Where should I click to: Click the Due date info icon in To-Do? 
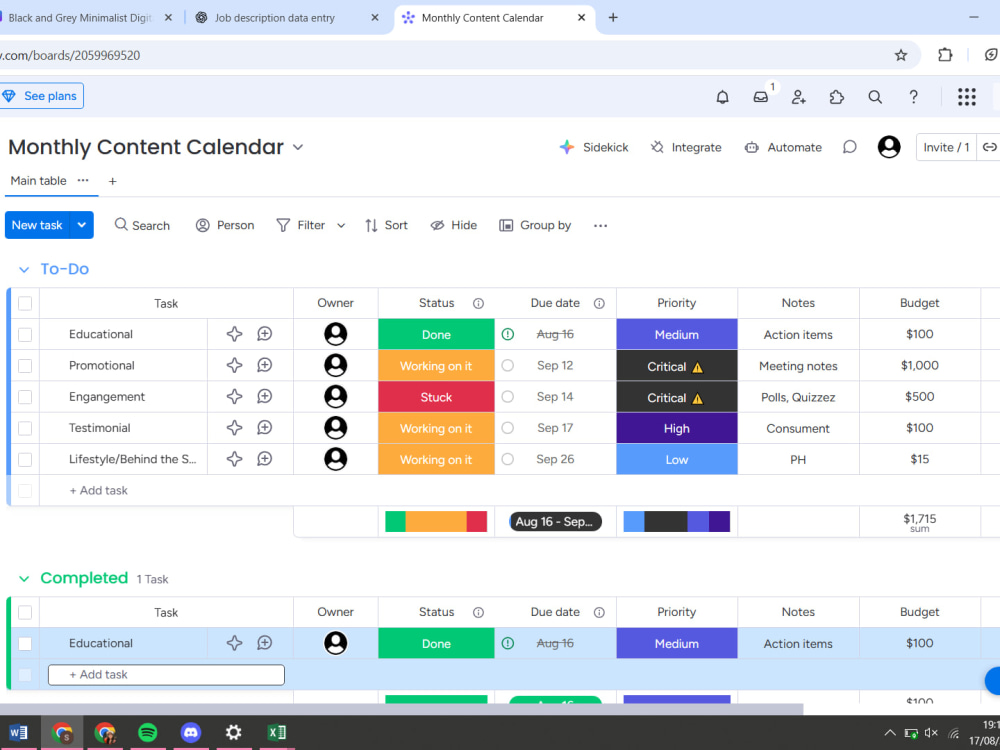pos(599,304)
